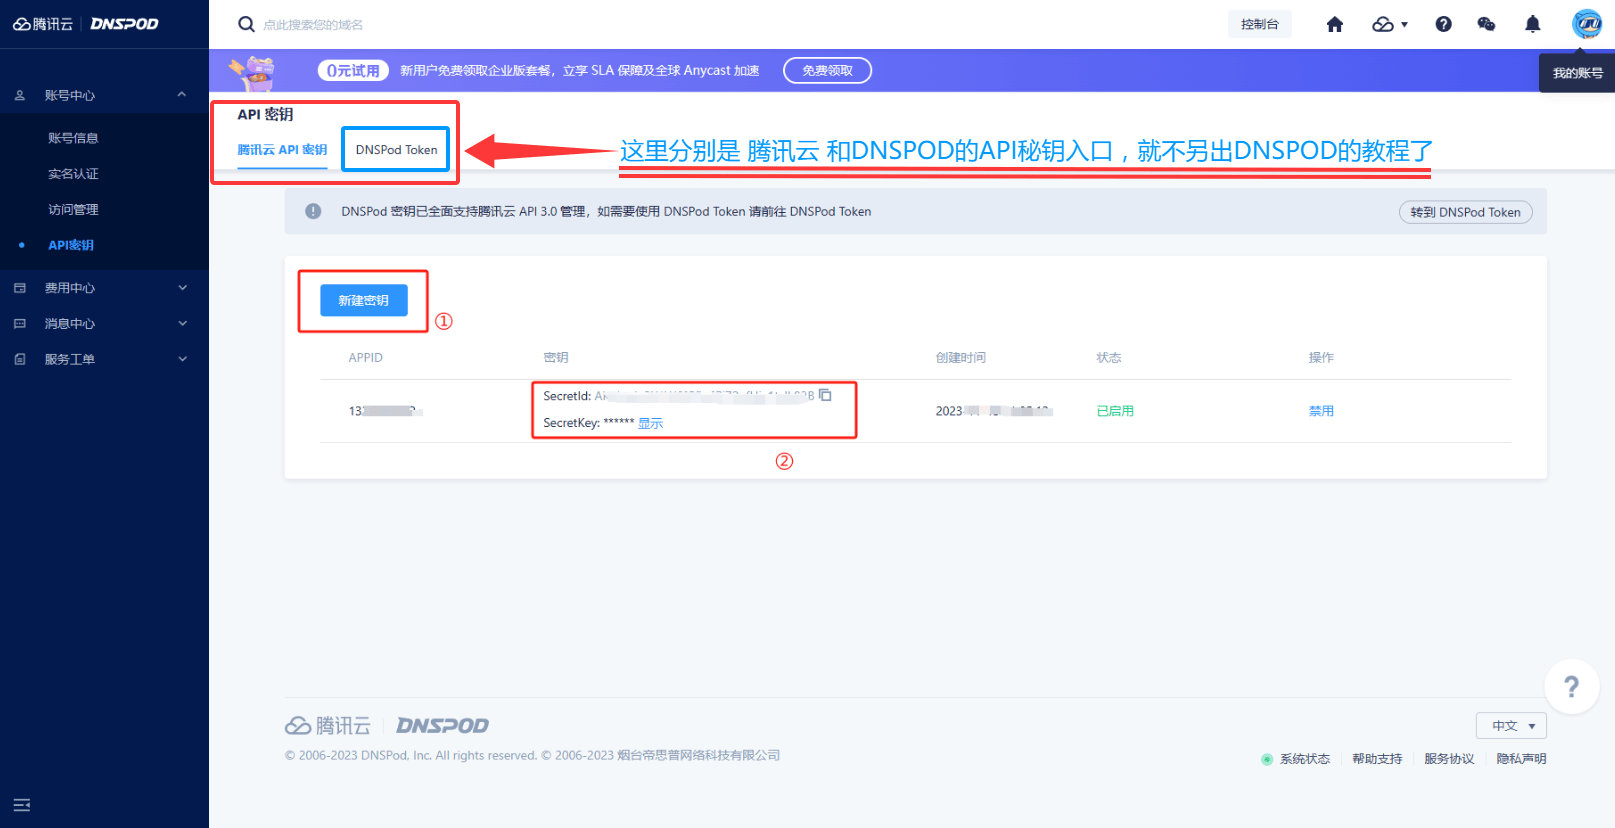Click the info icon in notice banner

[x=313, y=211]
